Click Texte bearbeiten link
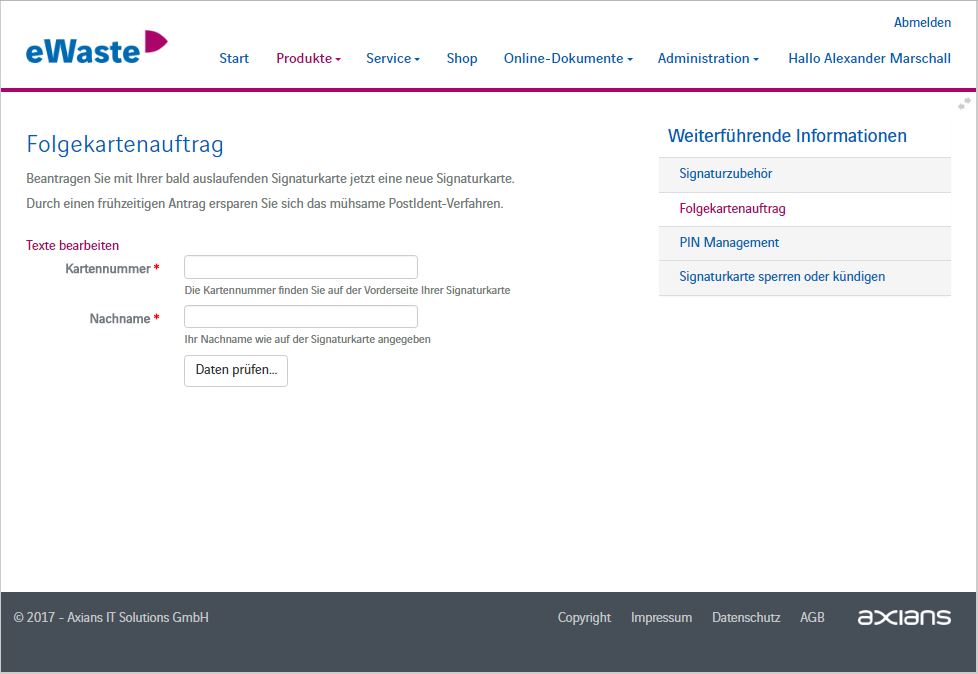The image size is (978, 674). [x=72, y=246]
